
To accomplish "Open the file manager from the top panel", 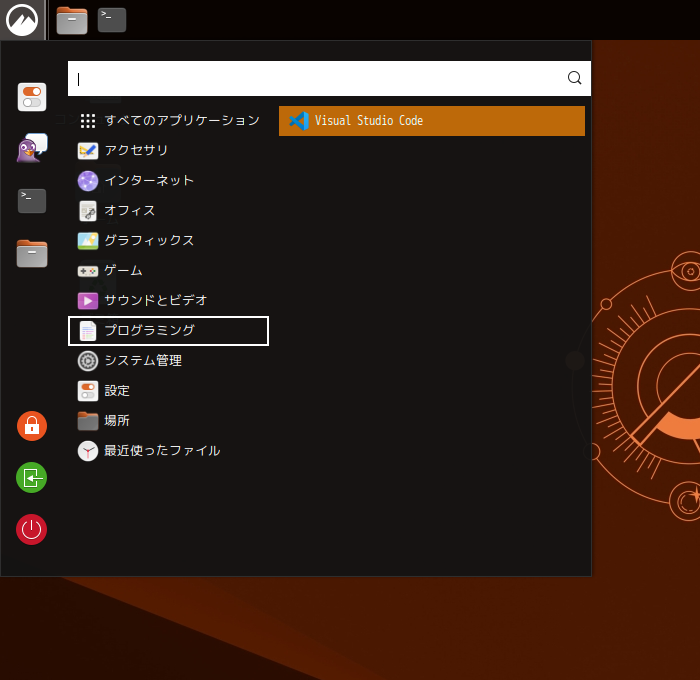I will click(72, 21).
